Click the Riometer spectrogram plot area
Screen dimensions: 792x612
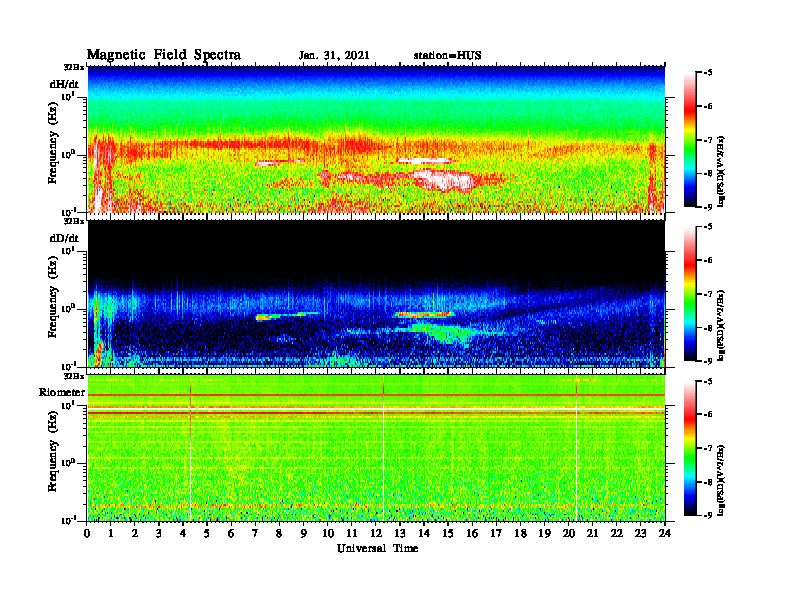click(376, 448)
